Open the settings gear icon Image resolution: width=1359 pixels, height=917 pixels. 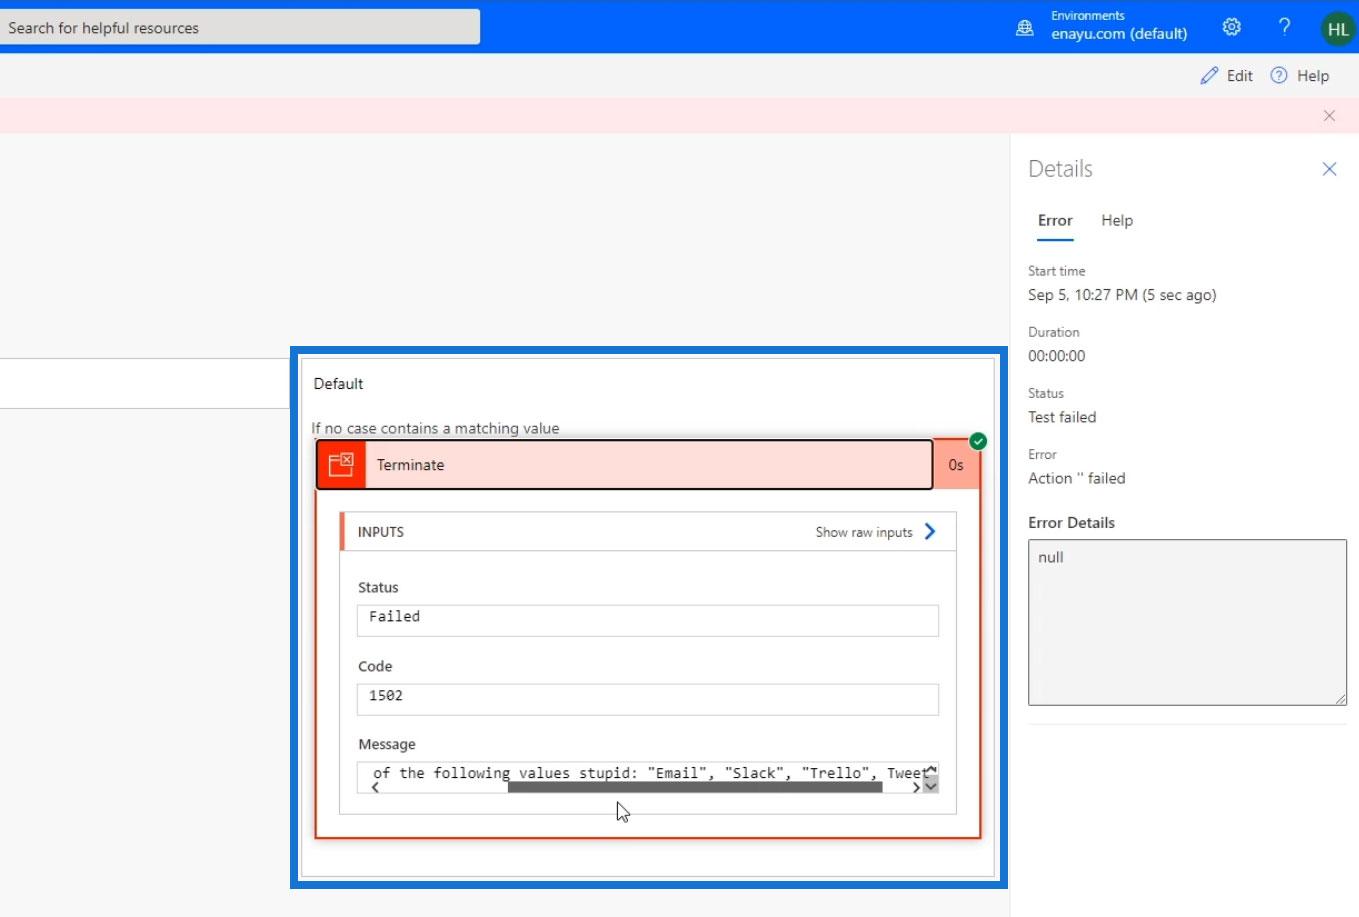[1232, 27]
